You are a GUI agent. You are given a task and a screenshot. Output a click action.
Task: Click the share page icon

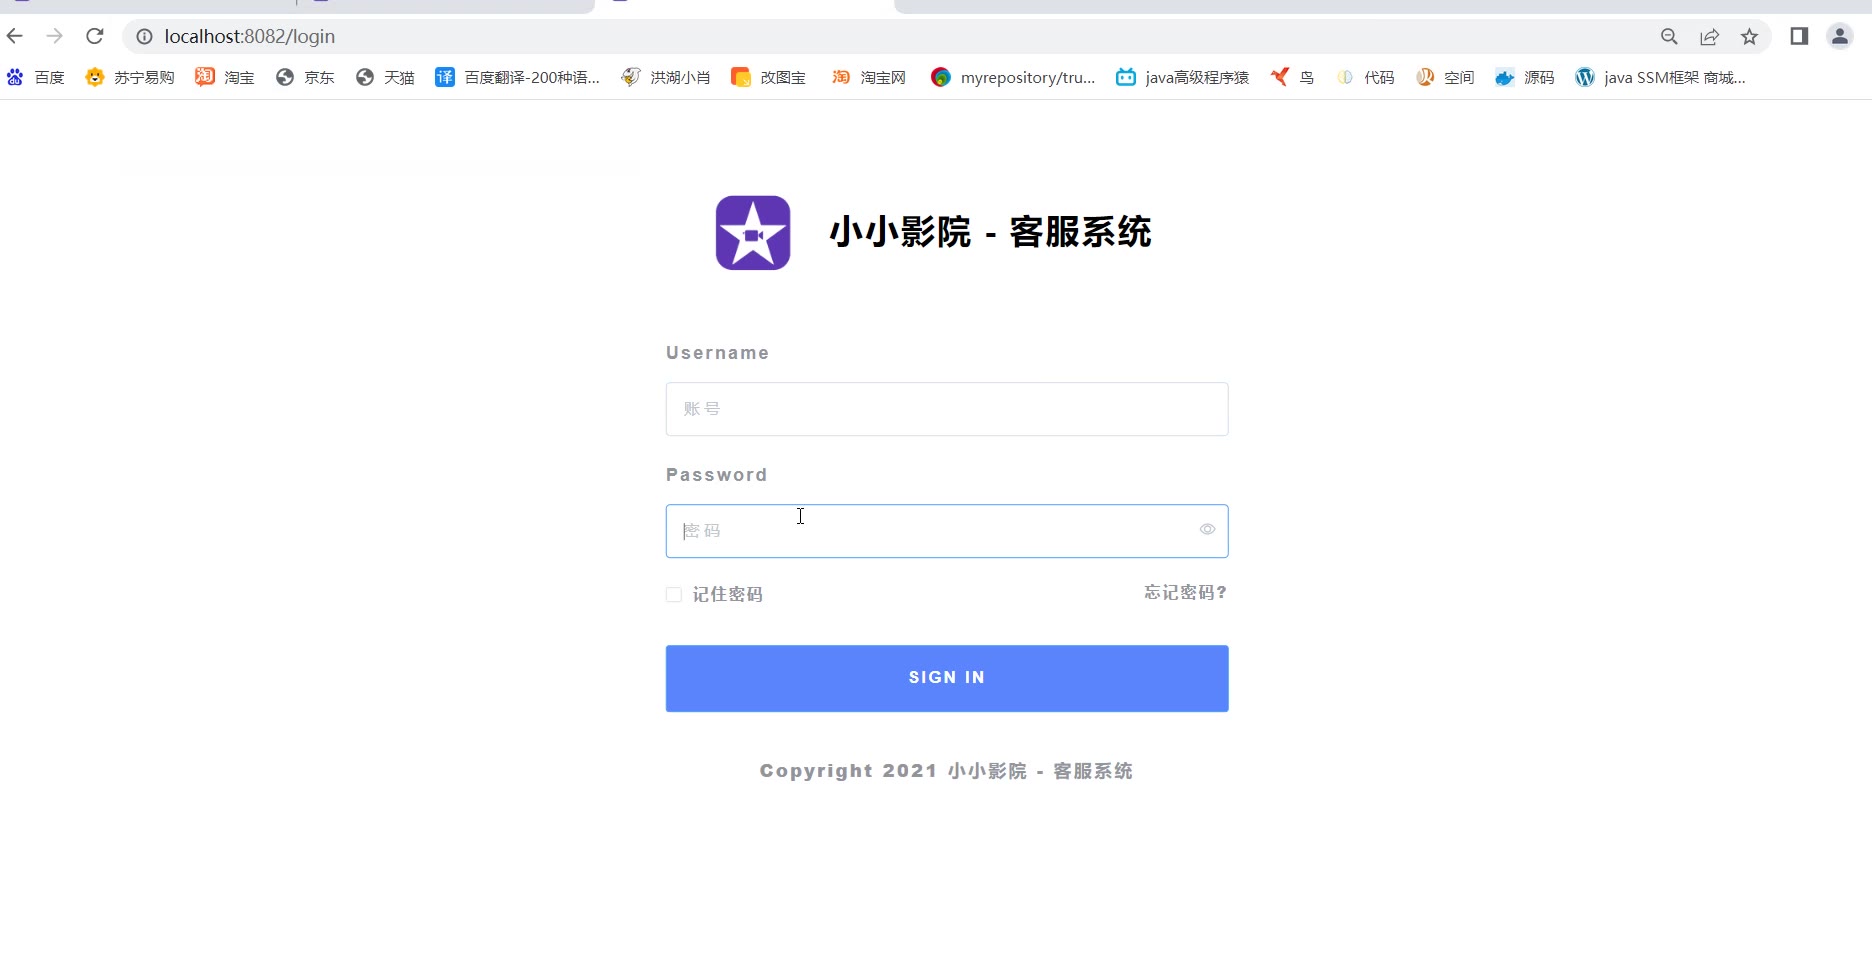(1709, 37)
